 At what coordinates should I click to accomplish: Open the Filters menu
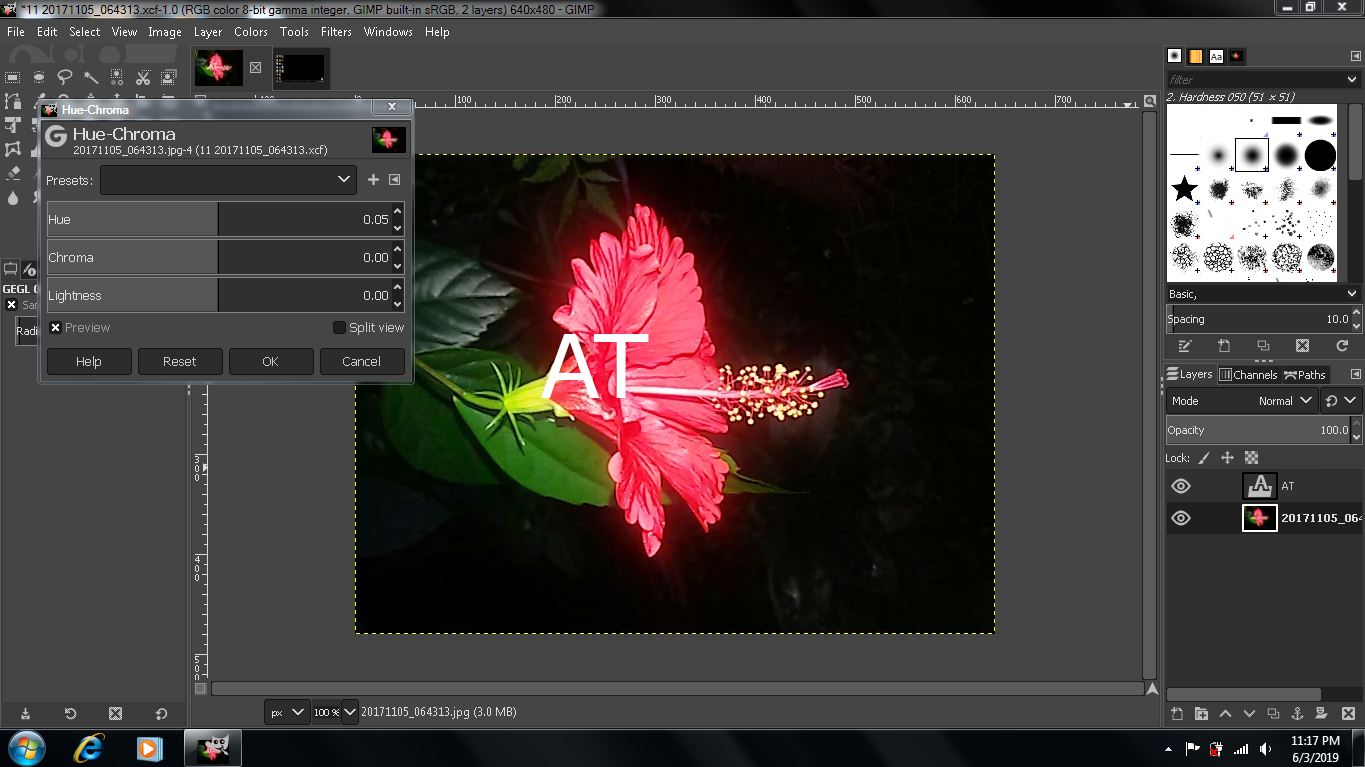click(x=336, y=31)
